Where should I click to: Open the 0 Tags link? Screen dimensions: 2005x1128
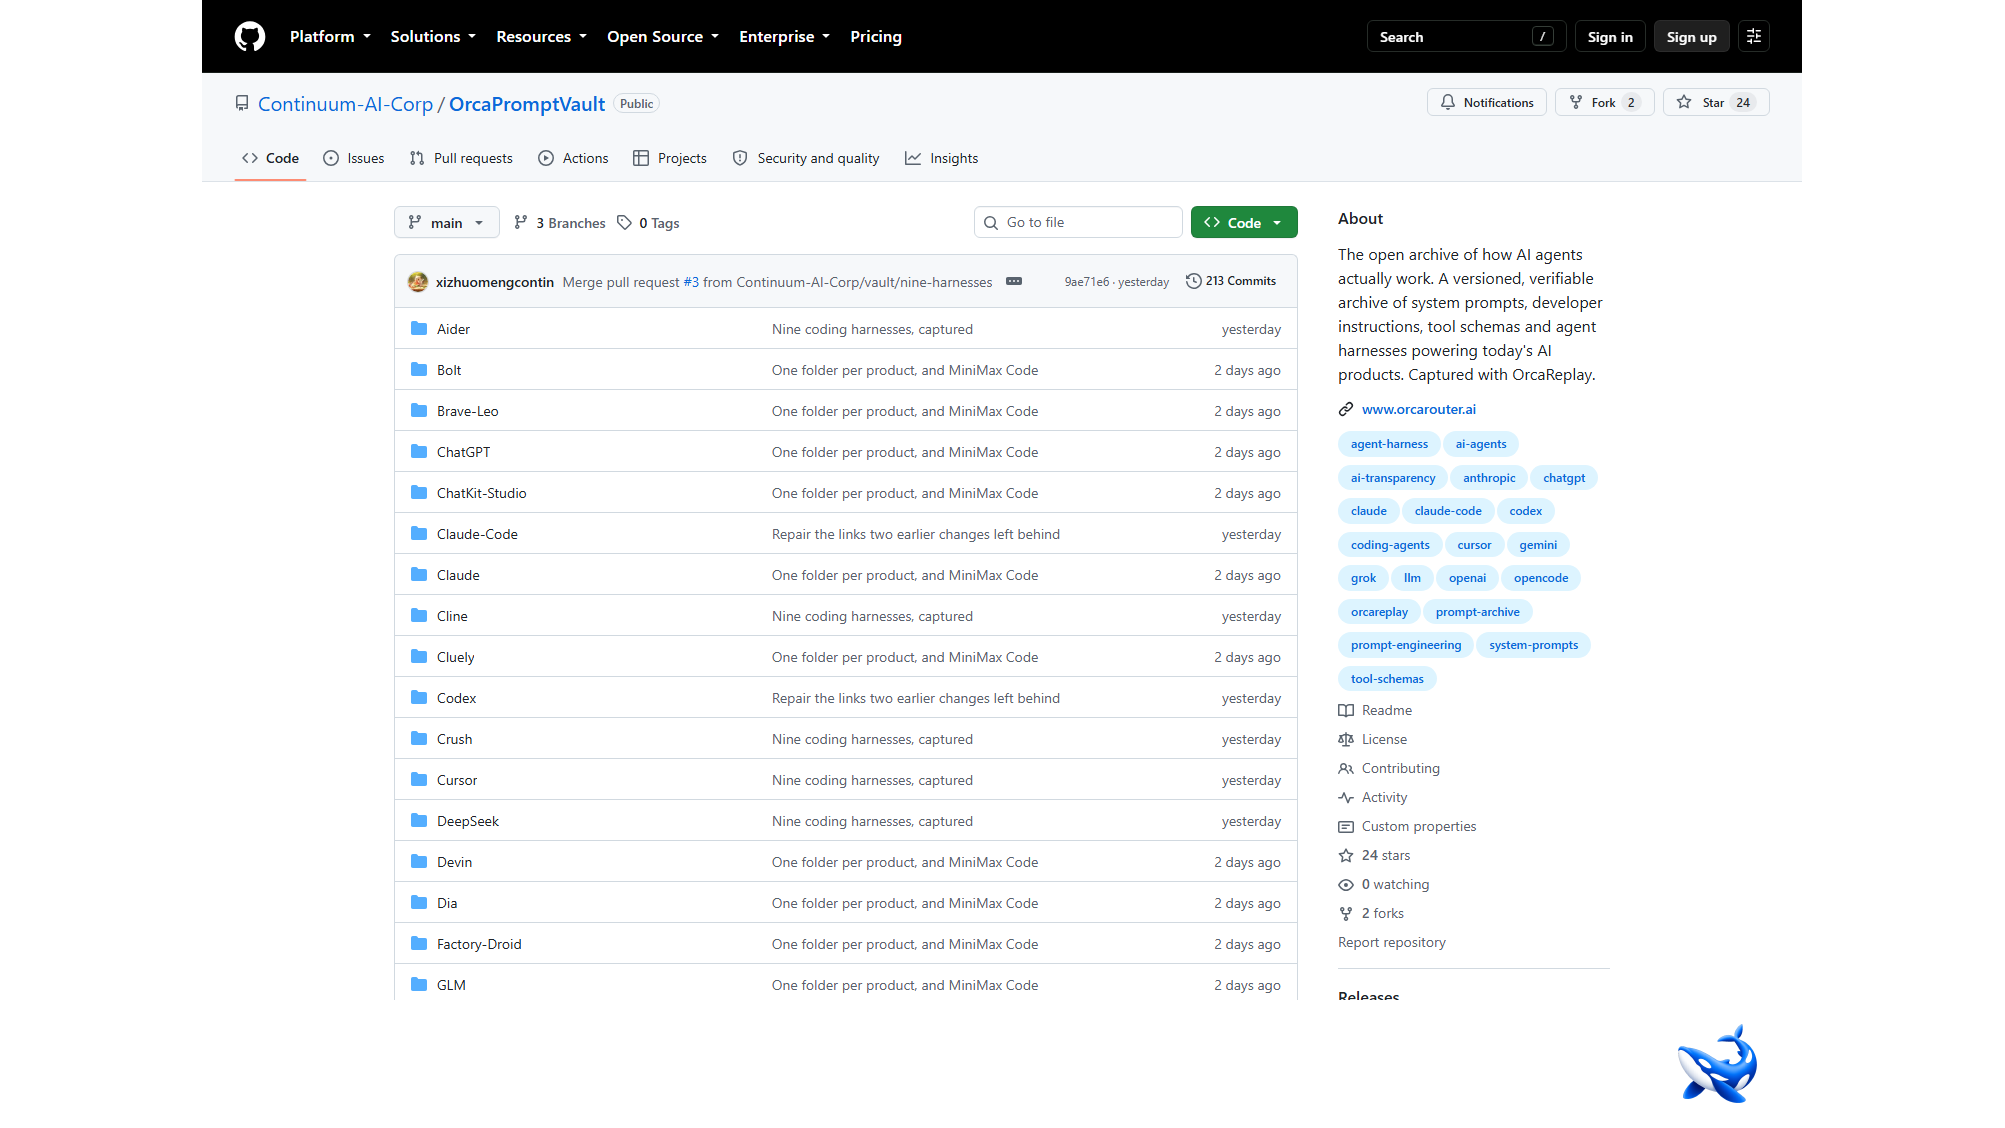(x=648, y=223)
